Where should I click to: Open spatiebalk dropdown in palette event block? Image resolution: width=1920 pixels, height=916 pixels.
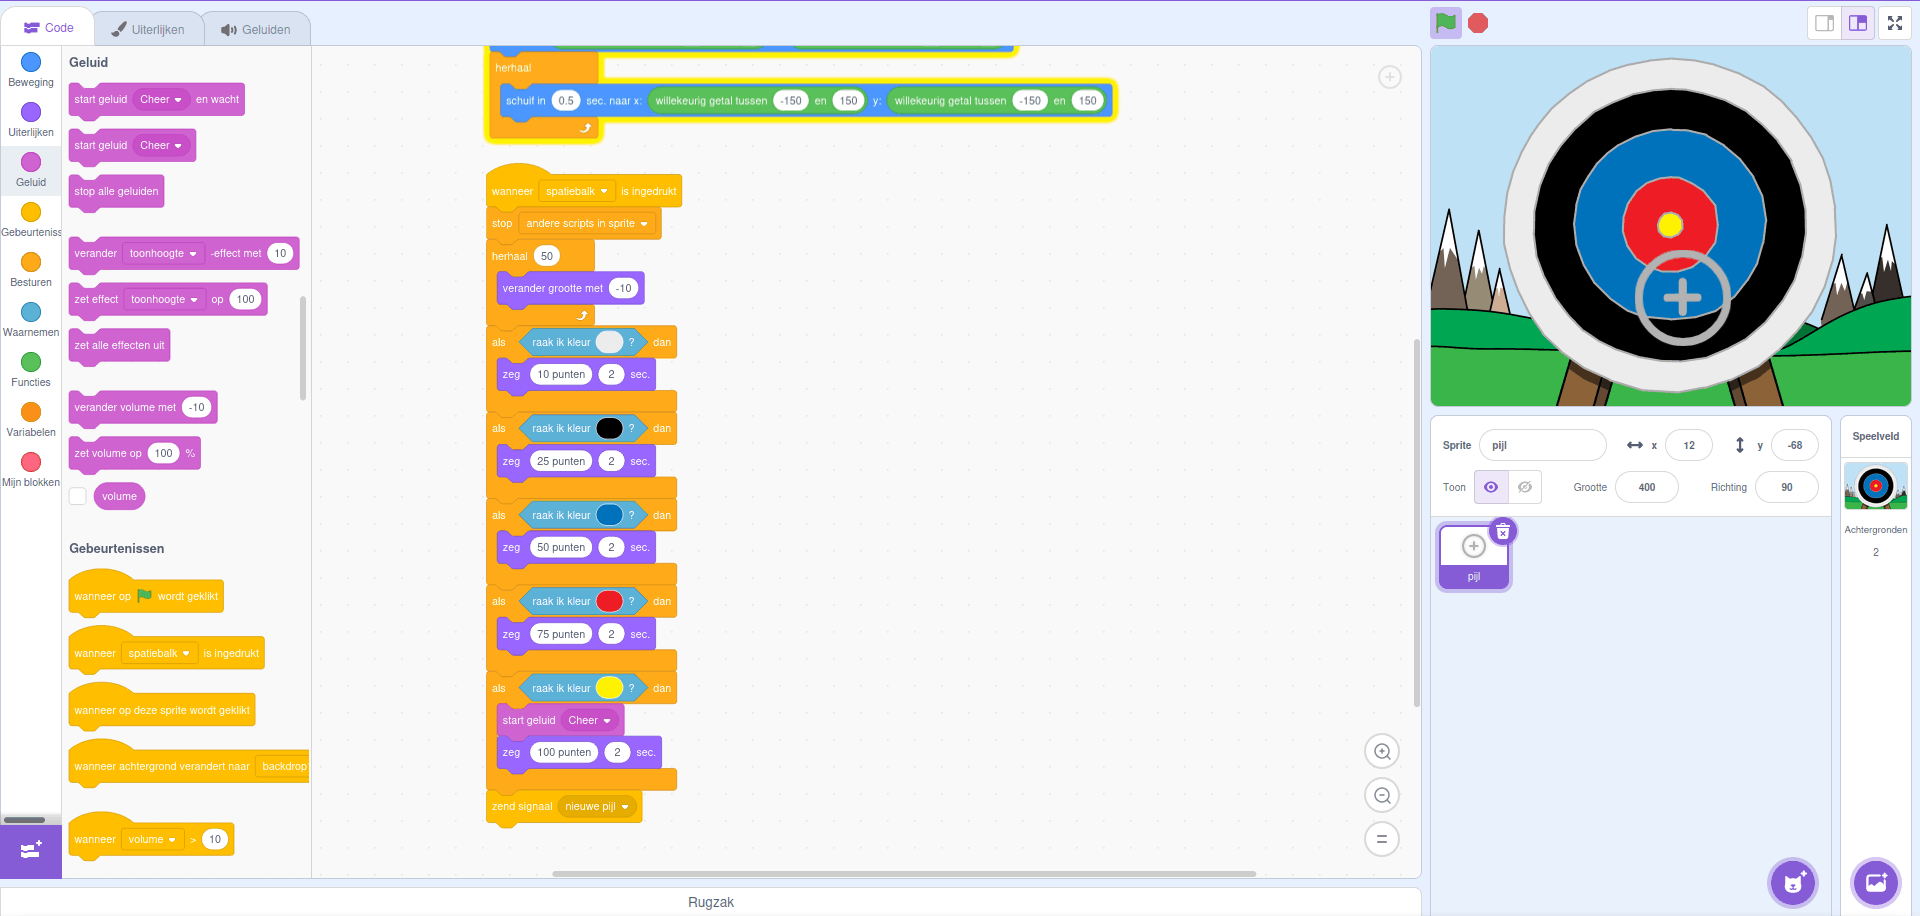point(159,653)
